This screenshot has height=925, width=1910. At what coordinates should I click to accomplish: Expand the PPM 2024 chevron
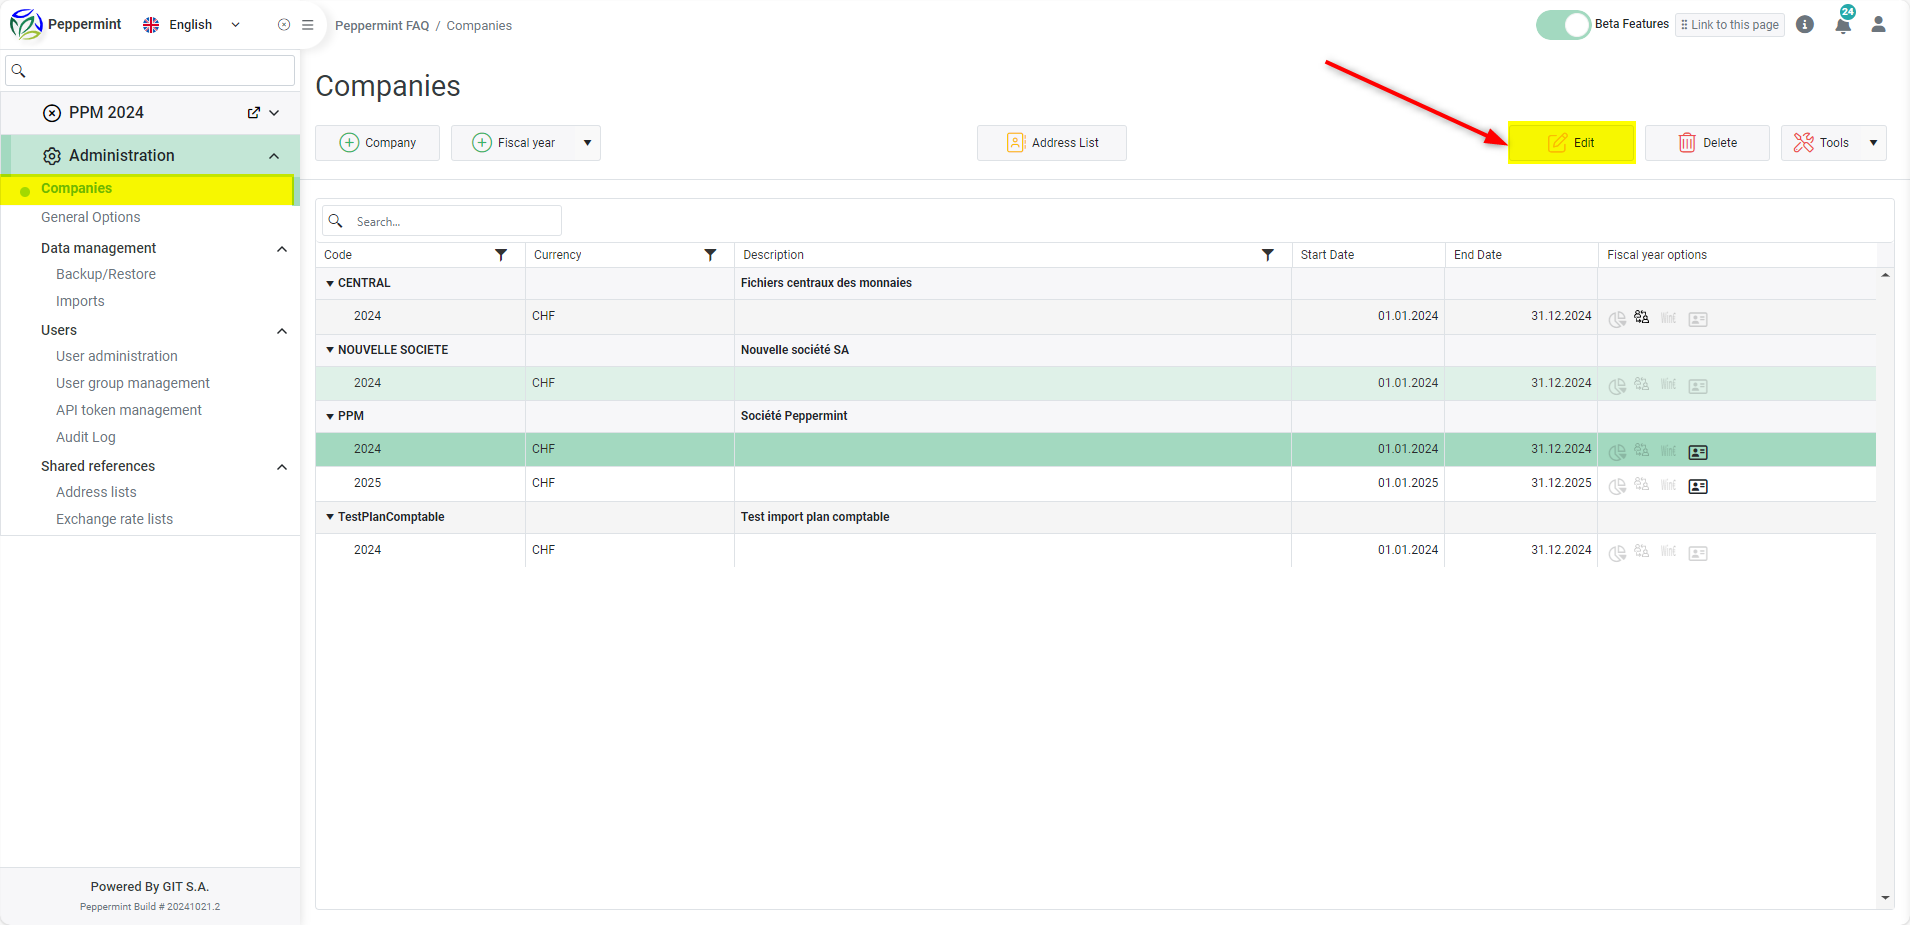pos(274,113)
